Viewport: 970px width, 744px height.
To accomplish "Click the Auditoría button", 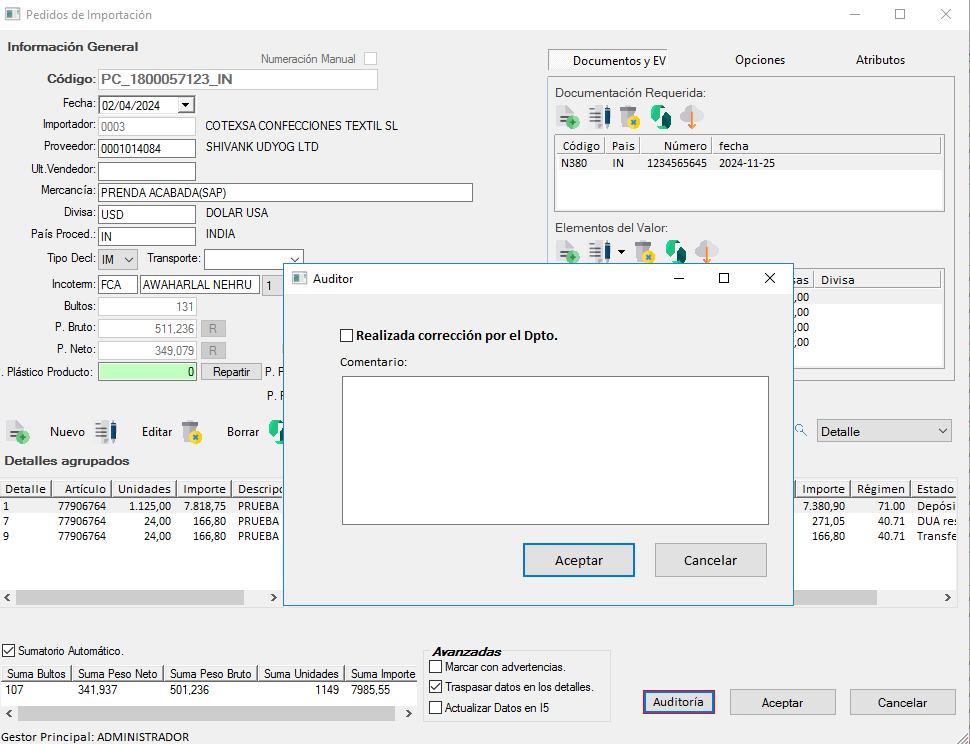I will 678,702.
